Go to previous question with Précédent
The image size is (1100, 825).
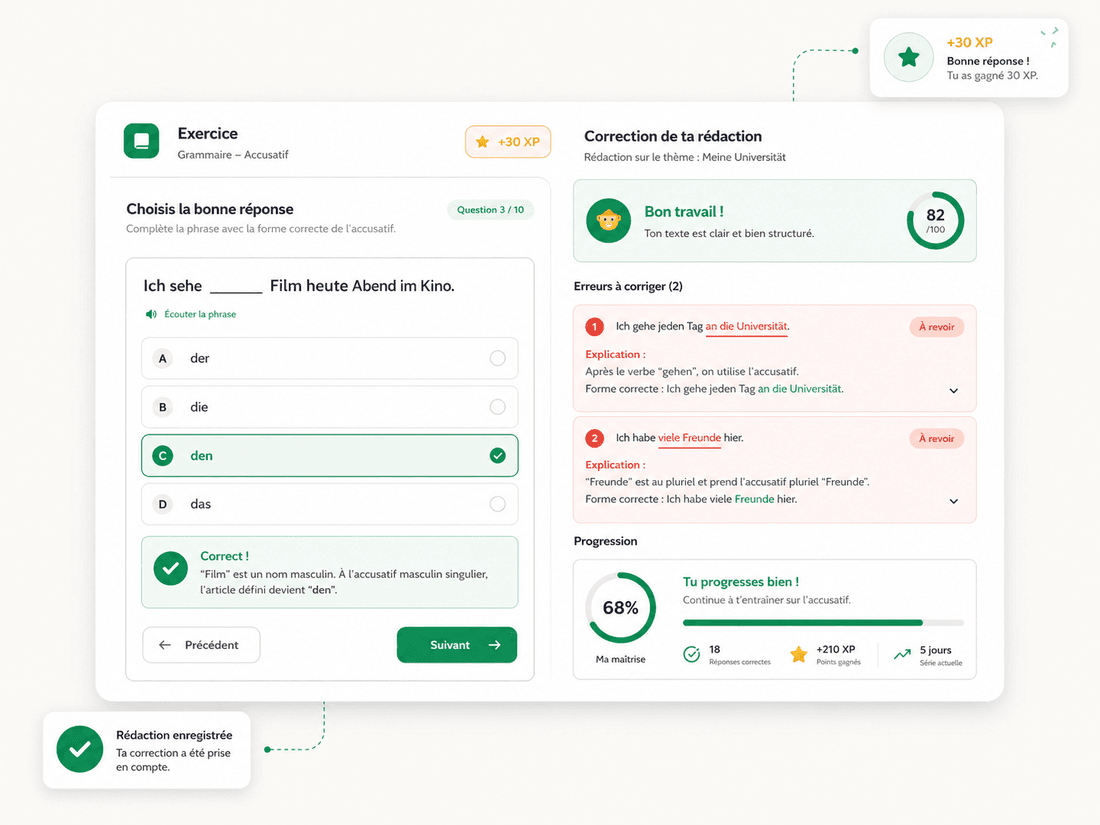point(201,645)
